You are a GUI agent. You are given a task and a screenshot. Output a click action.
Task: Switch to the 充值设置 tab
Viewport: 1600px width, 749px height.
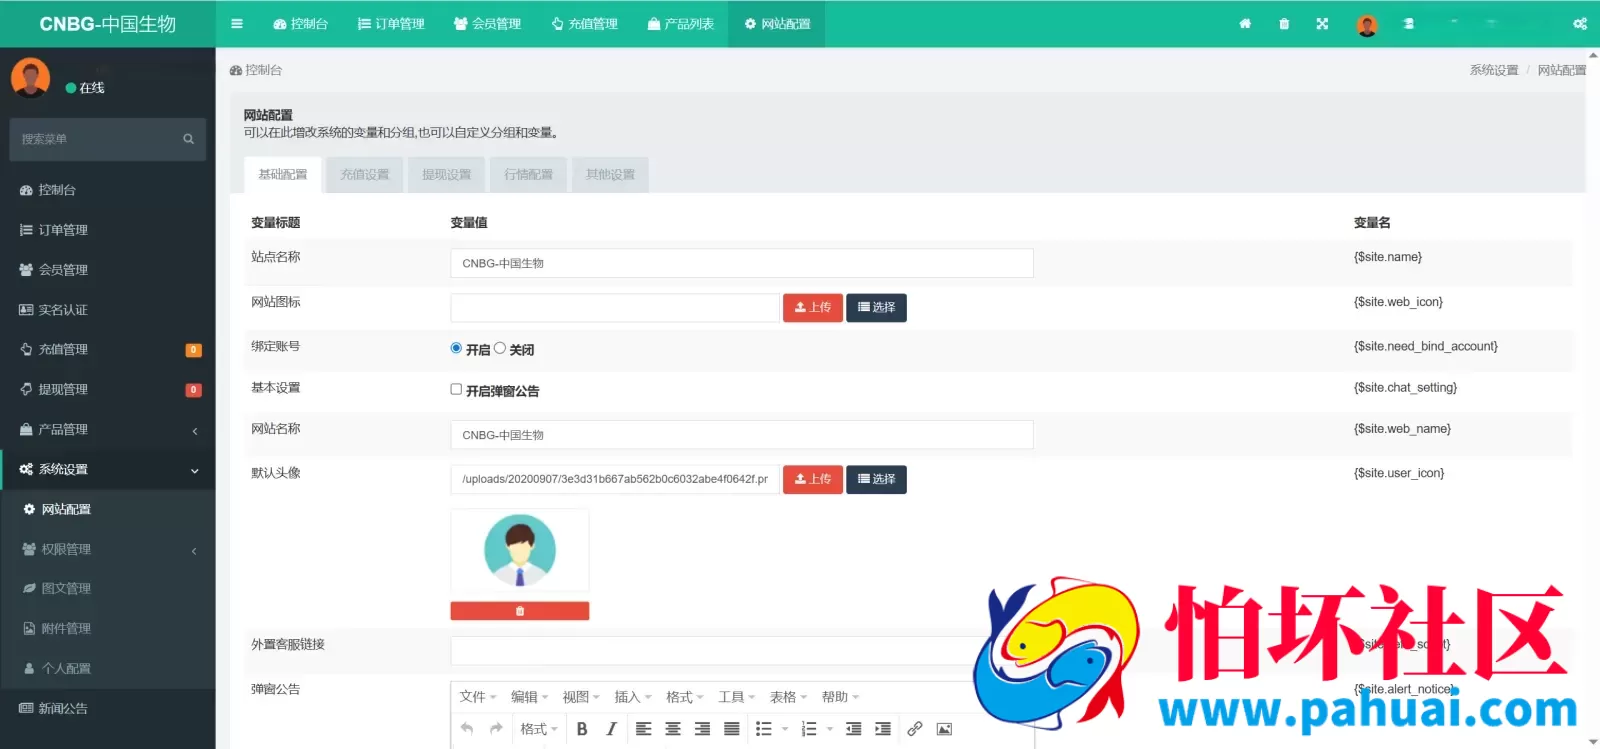(x=365, y=174)
